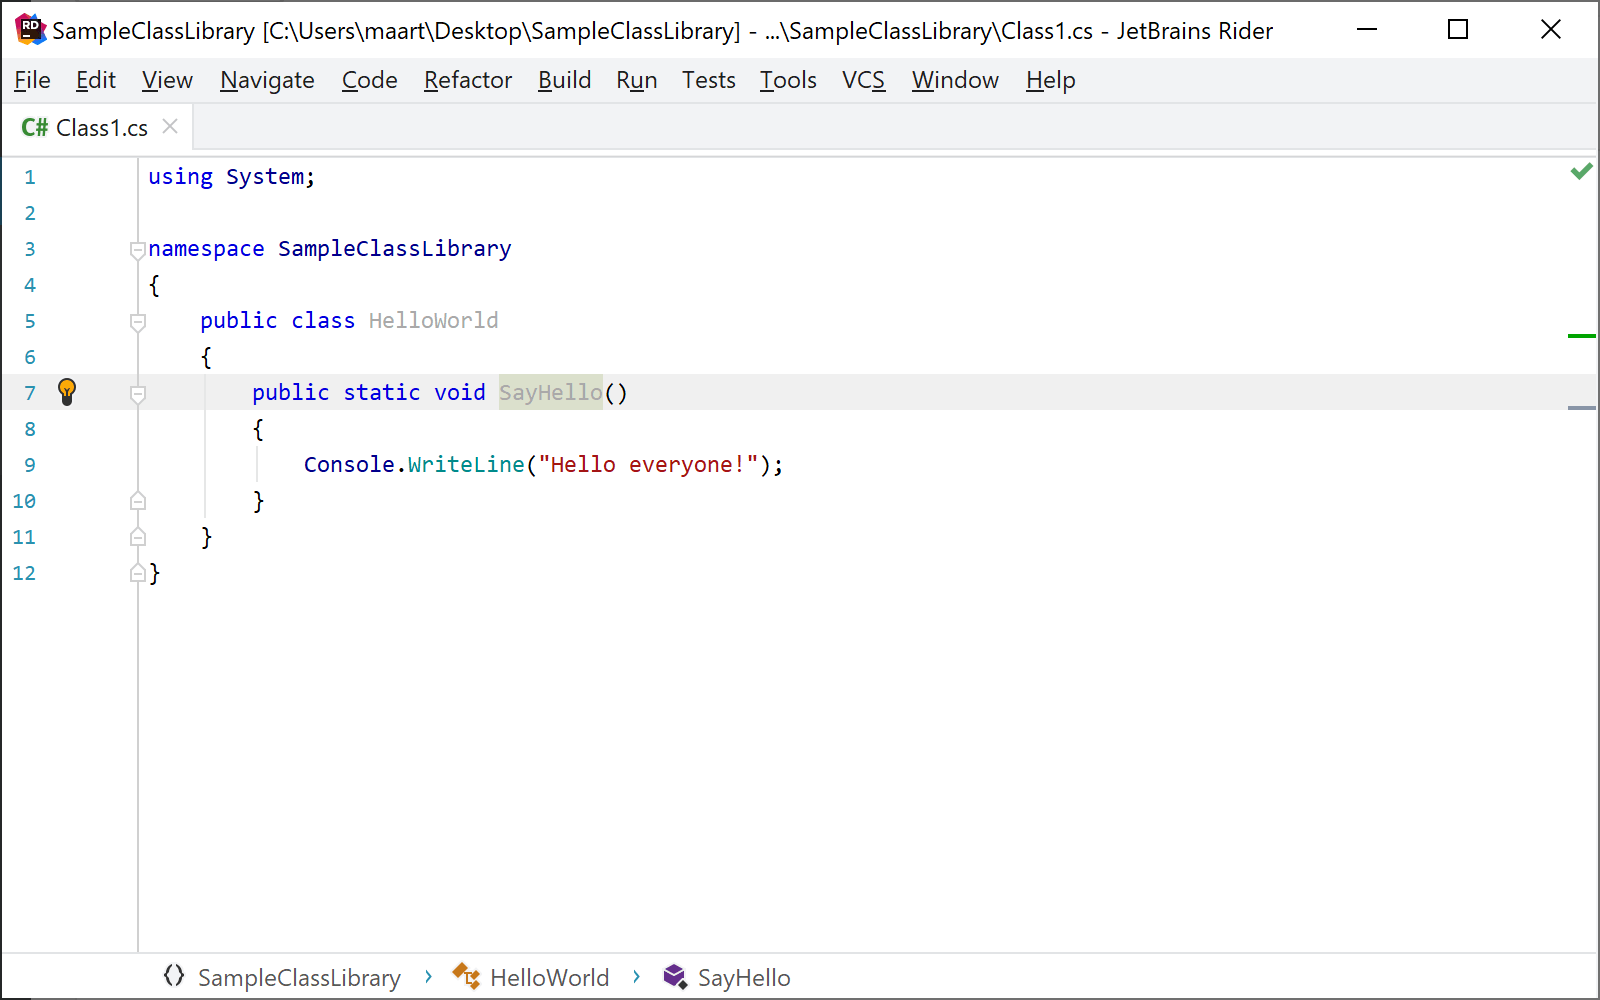Open the Navigate menu
The height and width of the screenshot is (1000, 1600).
click(x=266, y=80)
